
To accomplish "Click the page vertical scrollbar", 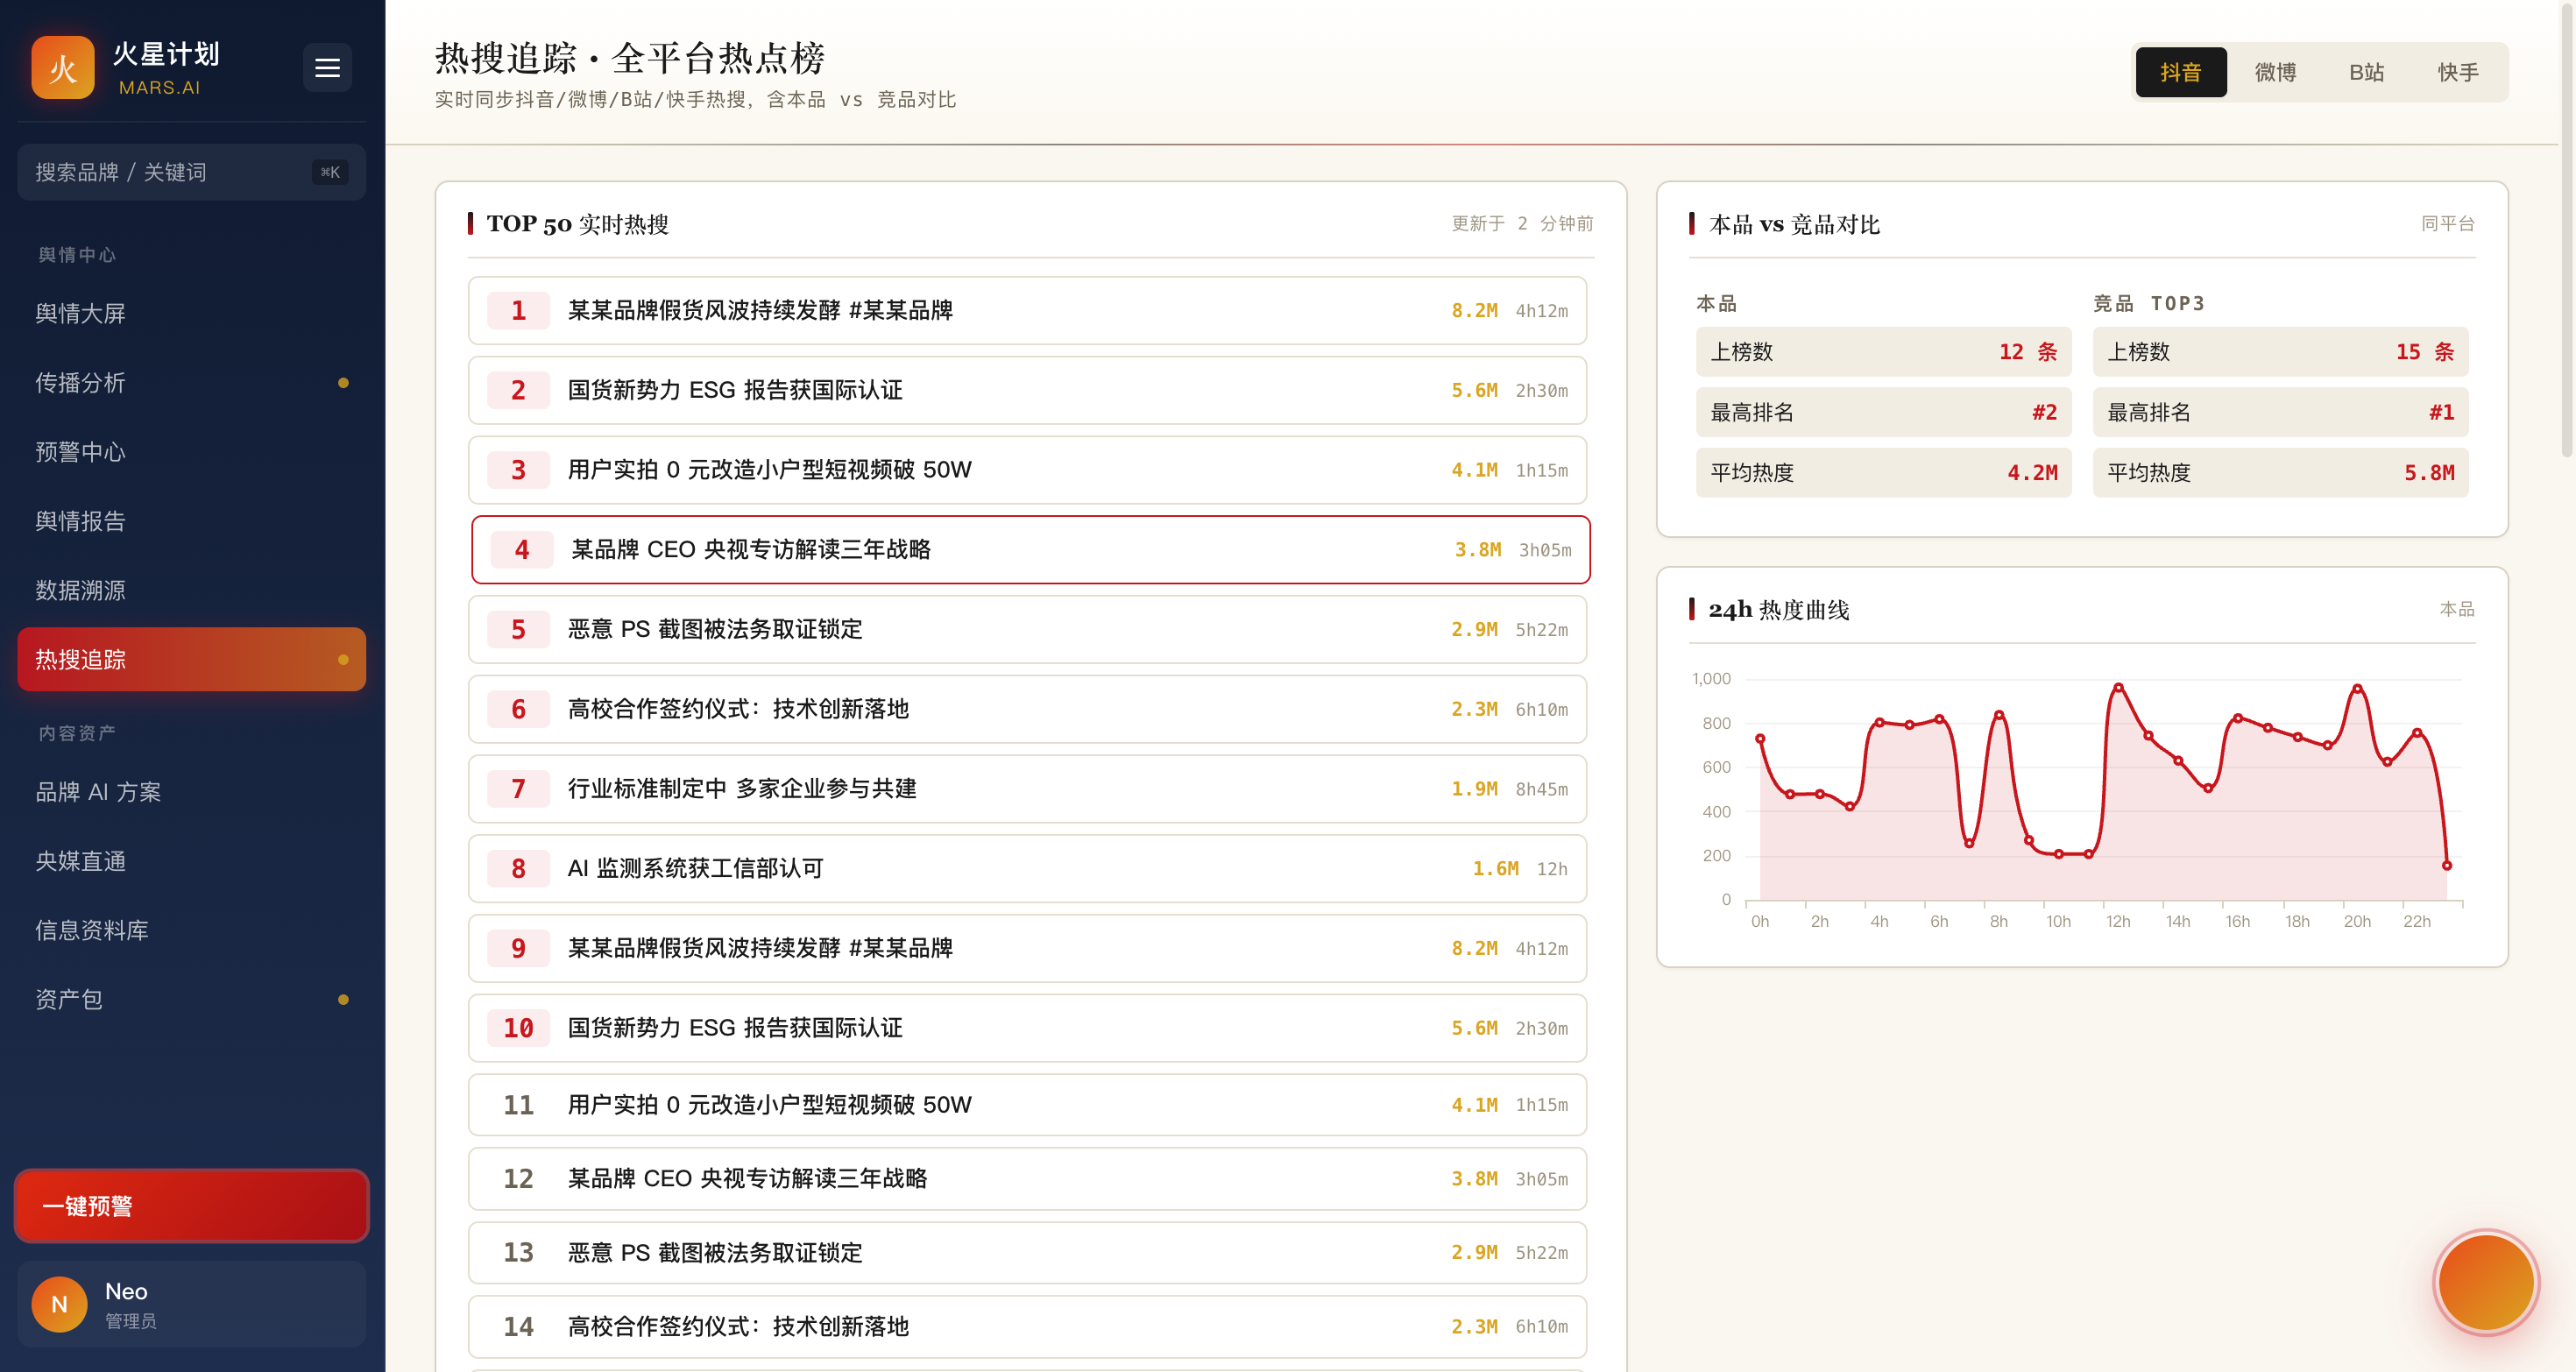I will (2567, 230).
